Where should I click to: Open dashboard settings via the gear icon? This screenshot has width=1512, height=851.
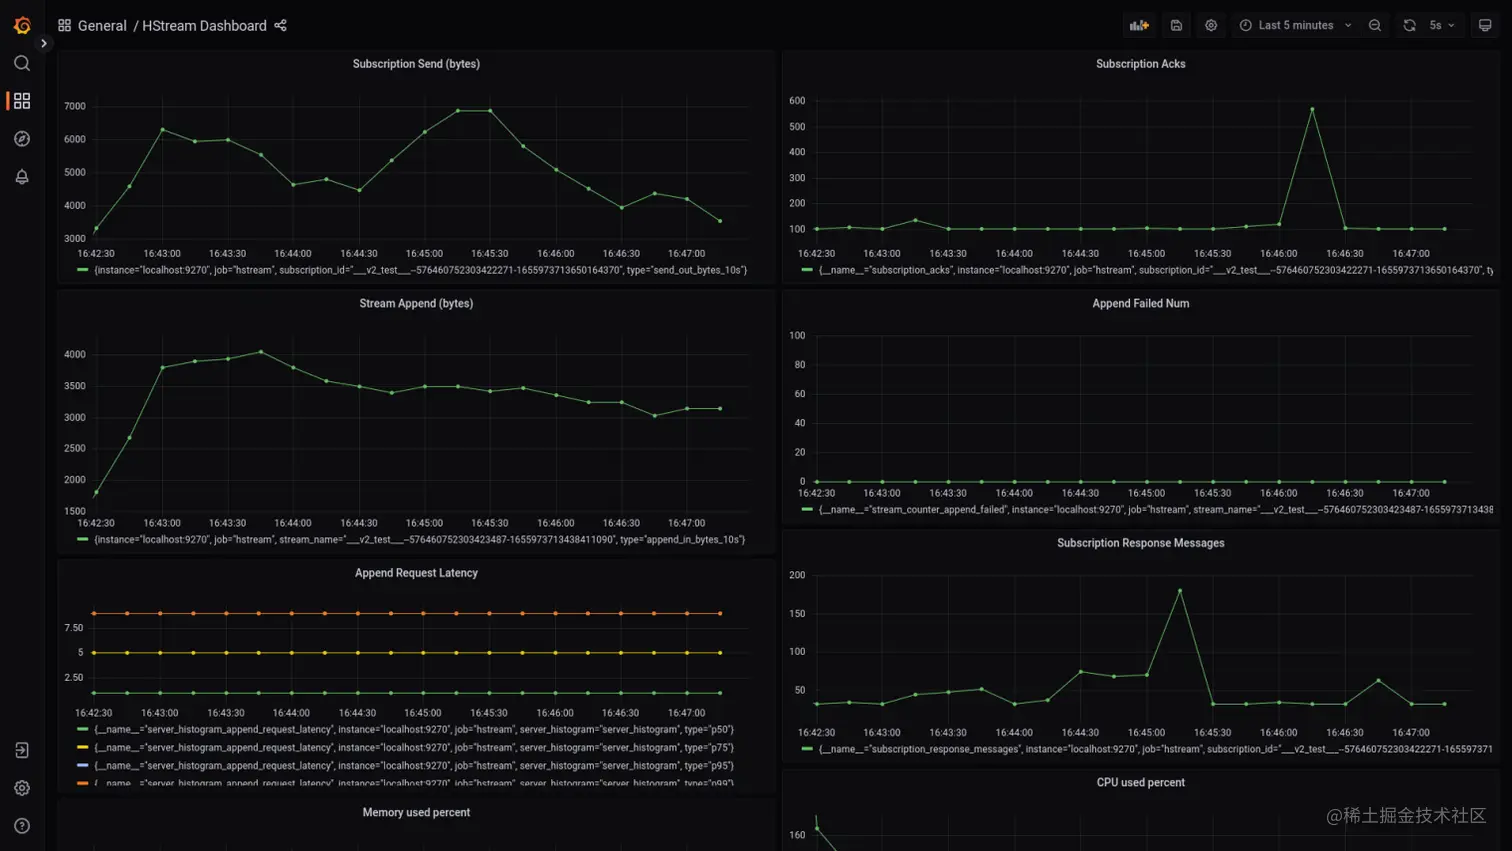1211,25
